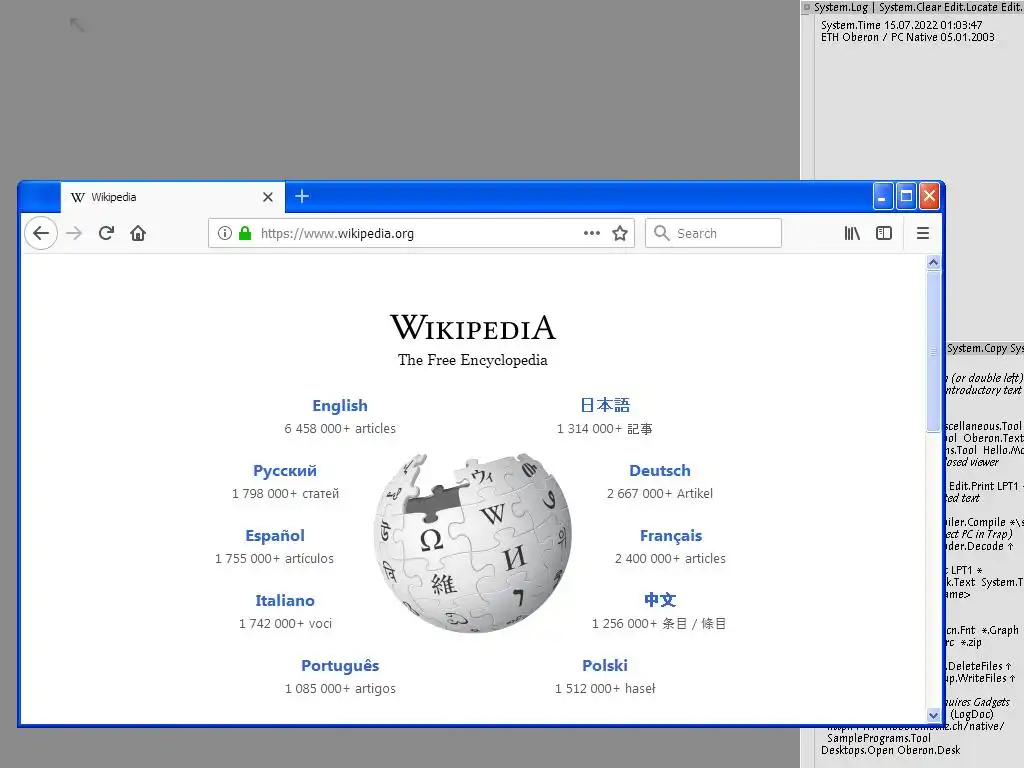Open the Русский Wikipedia link

pos(285,471)
